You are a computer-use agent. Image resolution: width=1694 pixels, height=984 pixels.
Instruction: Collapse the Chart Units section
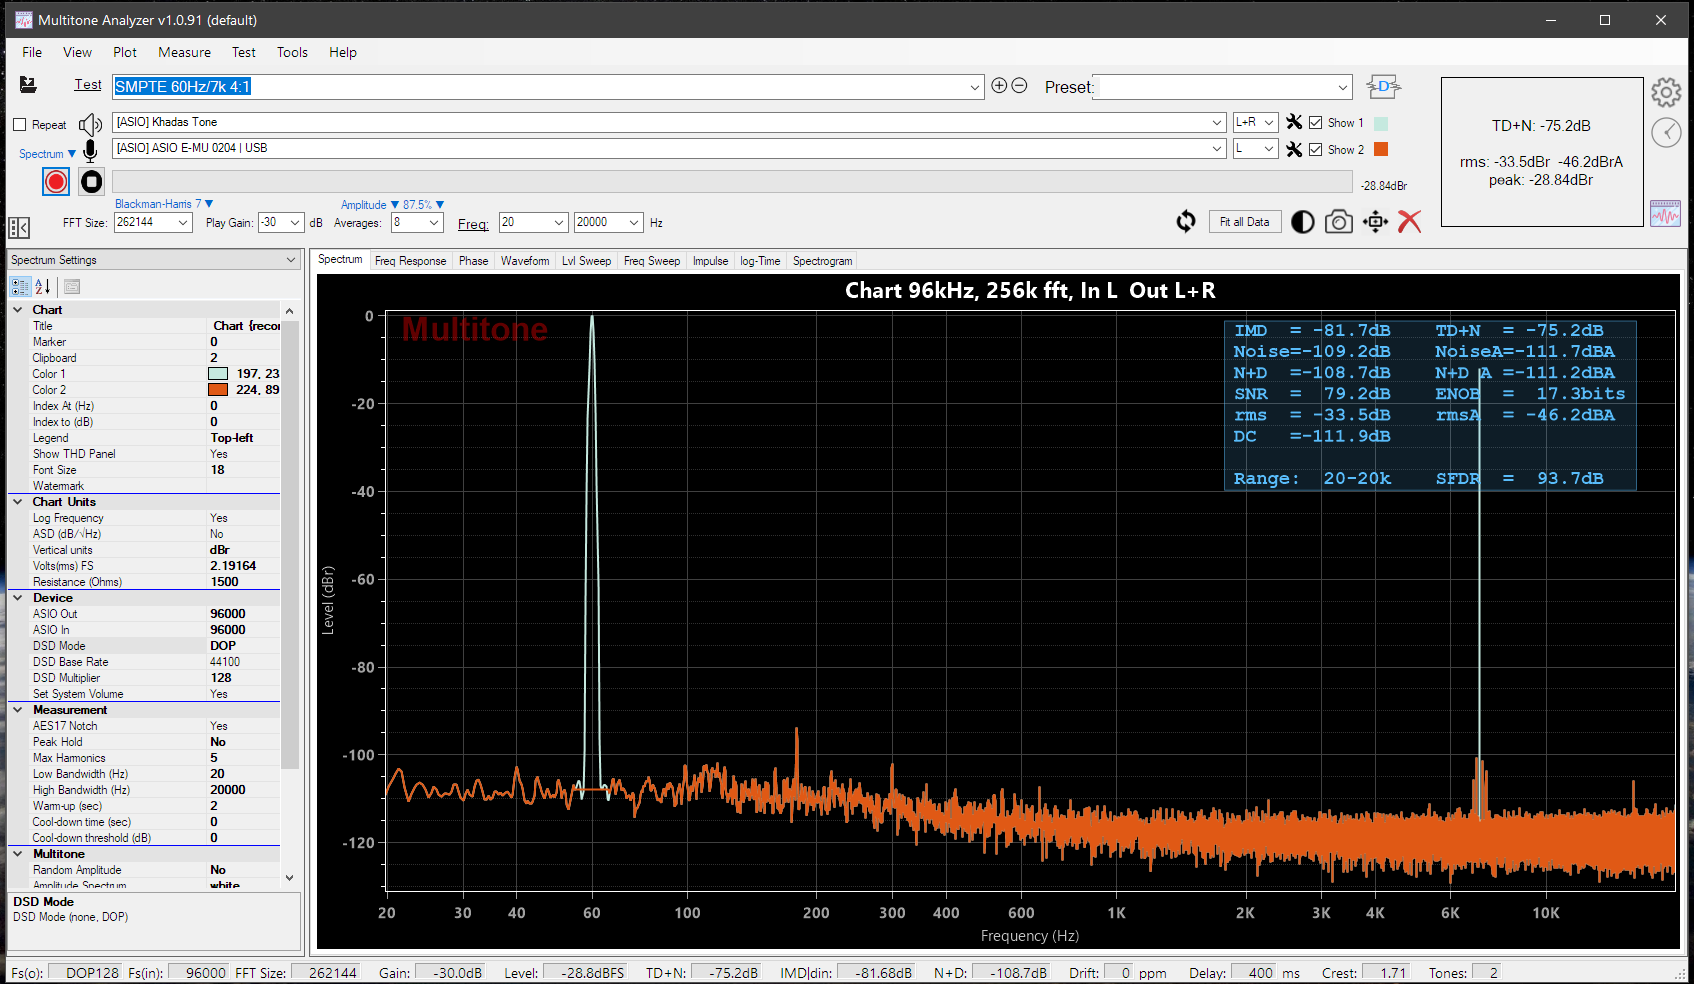click(x=18, y=502)
